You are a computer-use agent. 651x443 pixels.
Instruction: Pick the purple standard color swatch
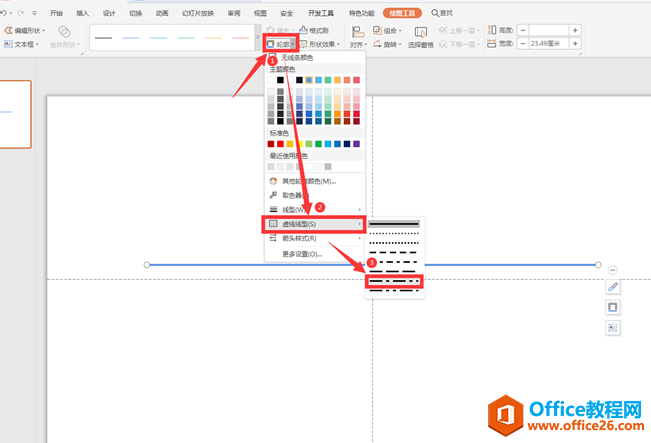(357, 144)
